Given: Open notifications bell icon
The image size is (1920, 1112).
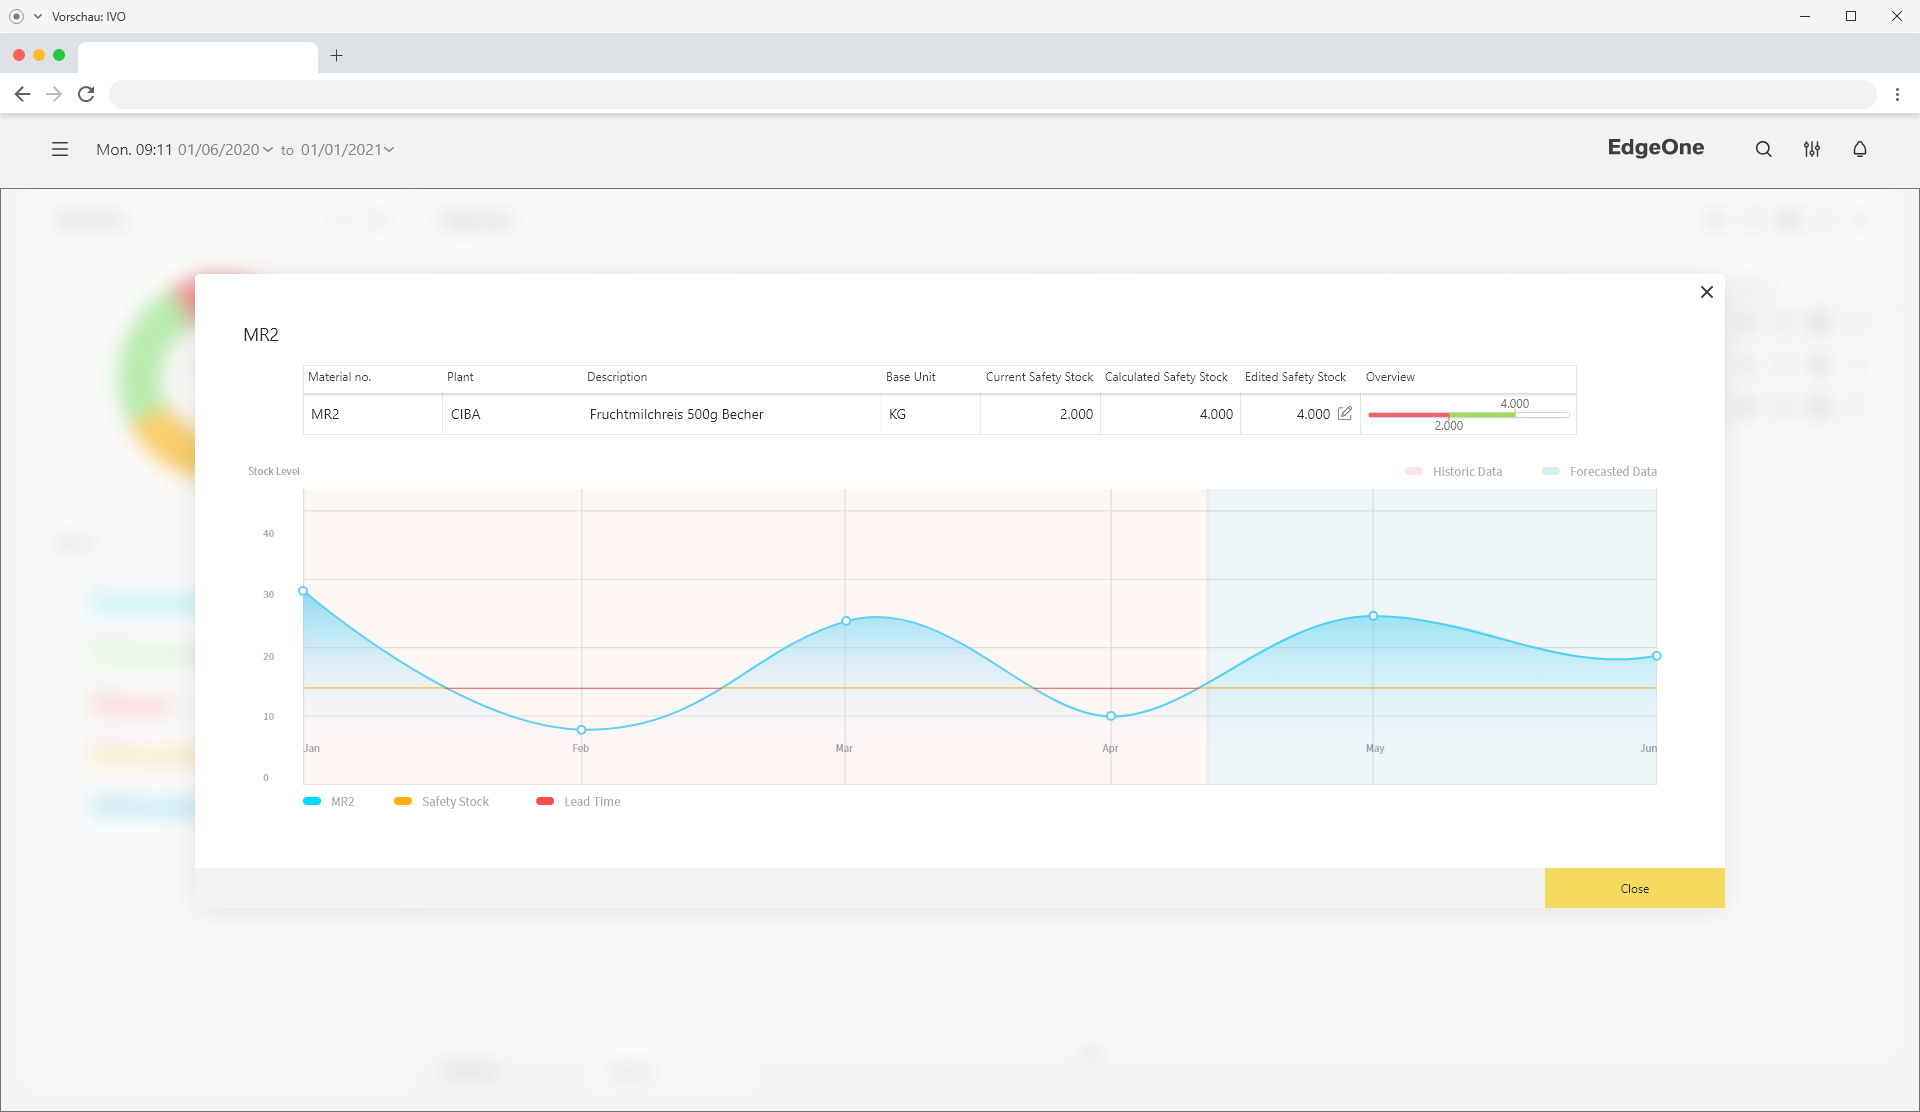Looking at the screenshot, I should coord(1859,149).
